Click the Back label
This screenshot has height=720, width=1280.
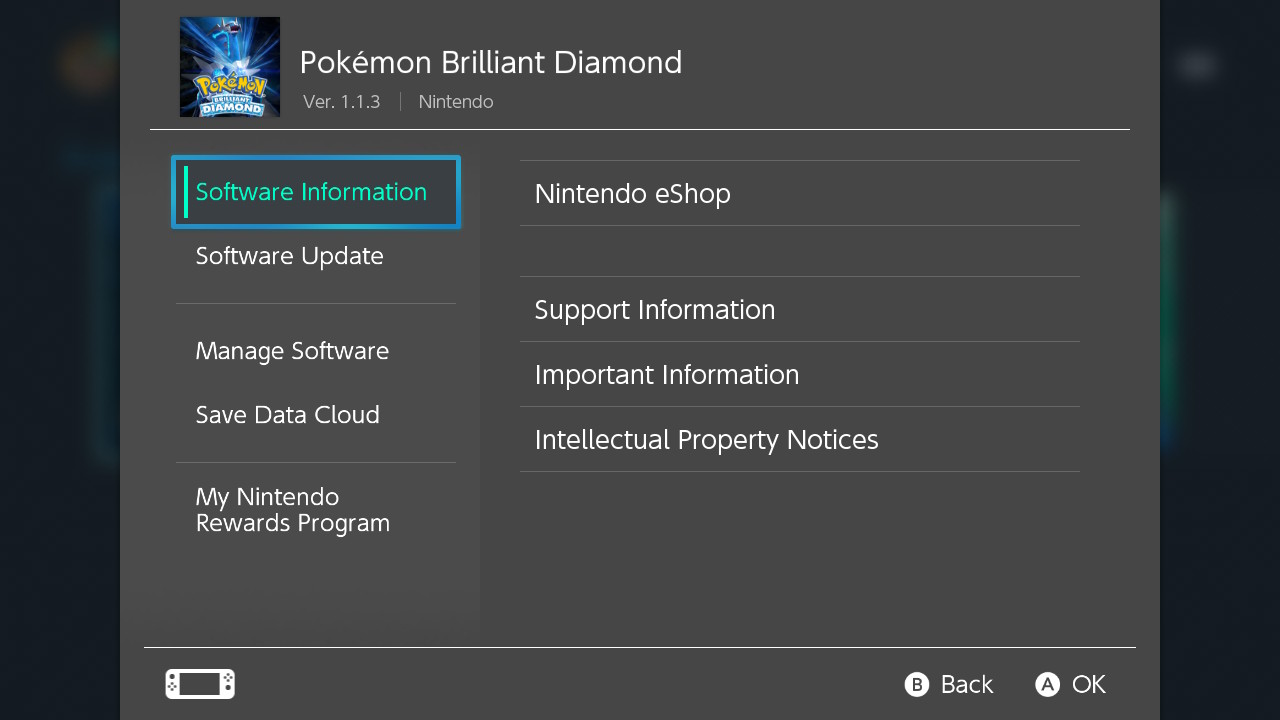pyautogui.click(x=967, y=684)
